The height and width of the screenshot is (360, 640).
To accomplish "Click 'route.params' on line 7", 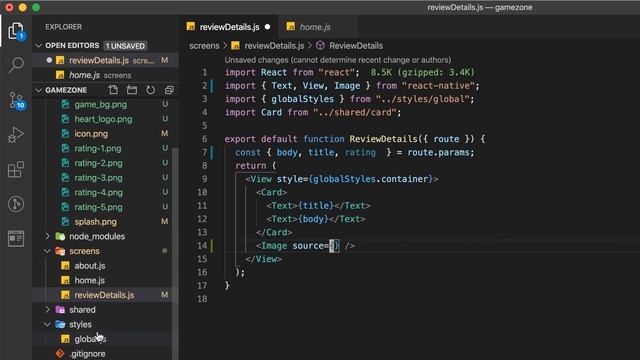I will [x=438, y=152].
